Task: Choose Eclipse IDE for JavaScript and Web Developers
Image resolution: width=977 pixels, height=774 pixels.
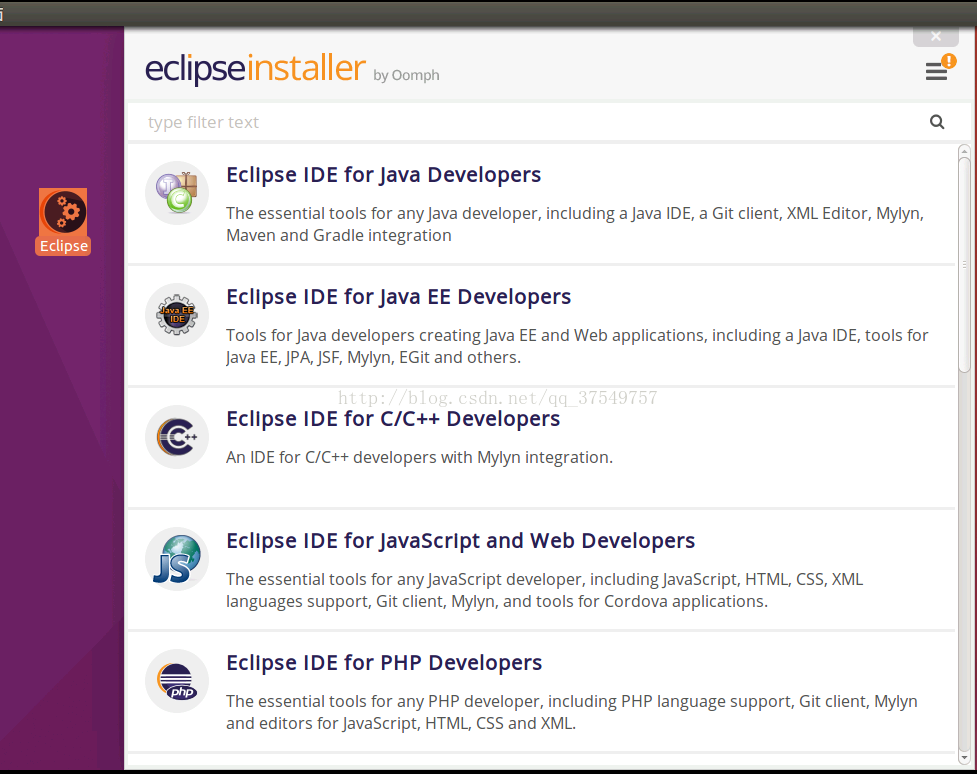Action: pos(541,570)
